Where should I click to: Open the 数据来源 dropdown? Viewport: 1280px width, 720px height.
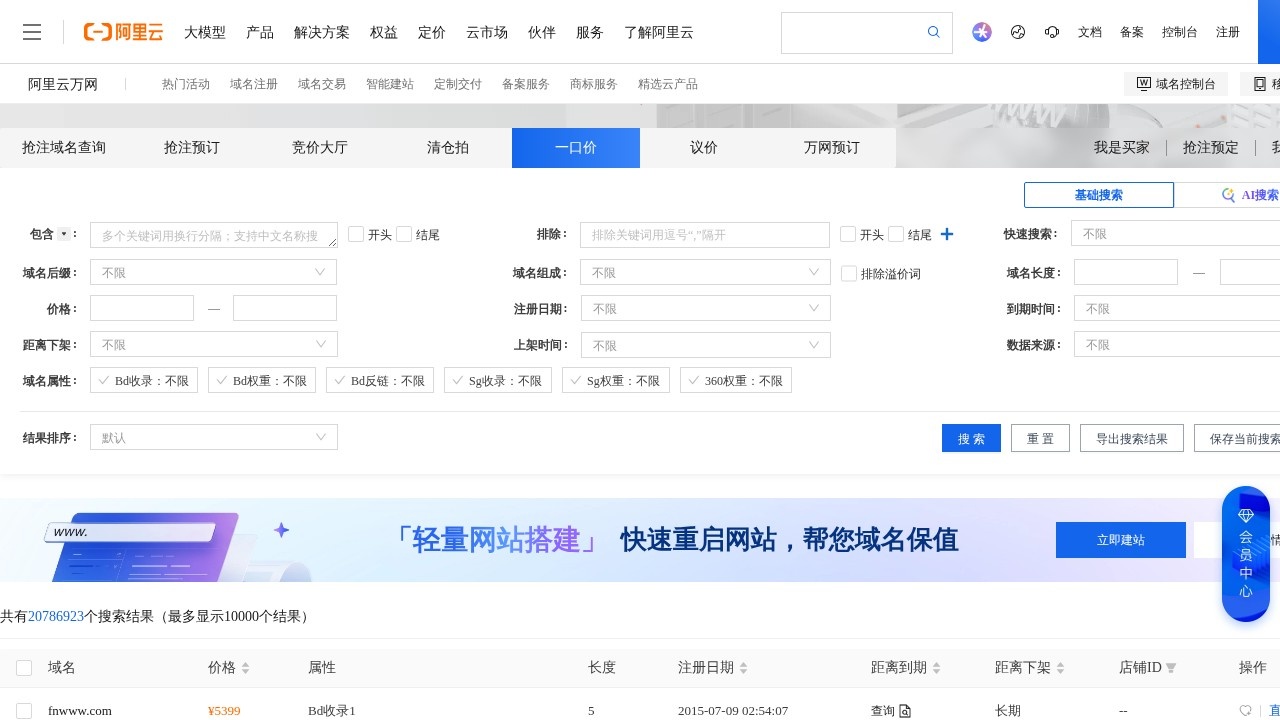pos(1177,344)
